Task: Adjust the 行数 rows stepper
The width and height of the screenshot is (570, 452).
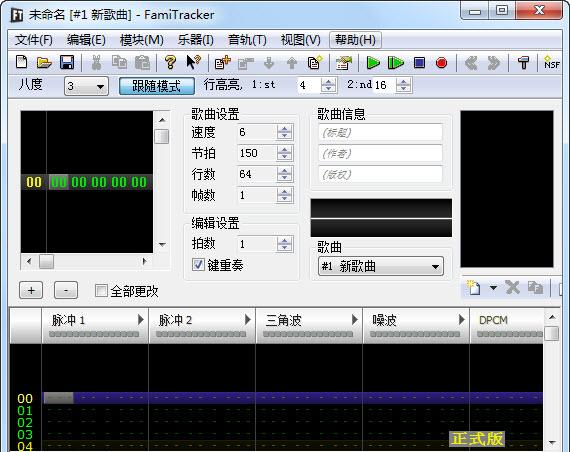Action: pyautogui.click(x=284, y=174)
